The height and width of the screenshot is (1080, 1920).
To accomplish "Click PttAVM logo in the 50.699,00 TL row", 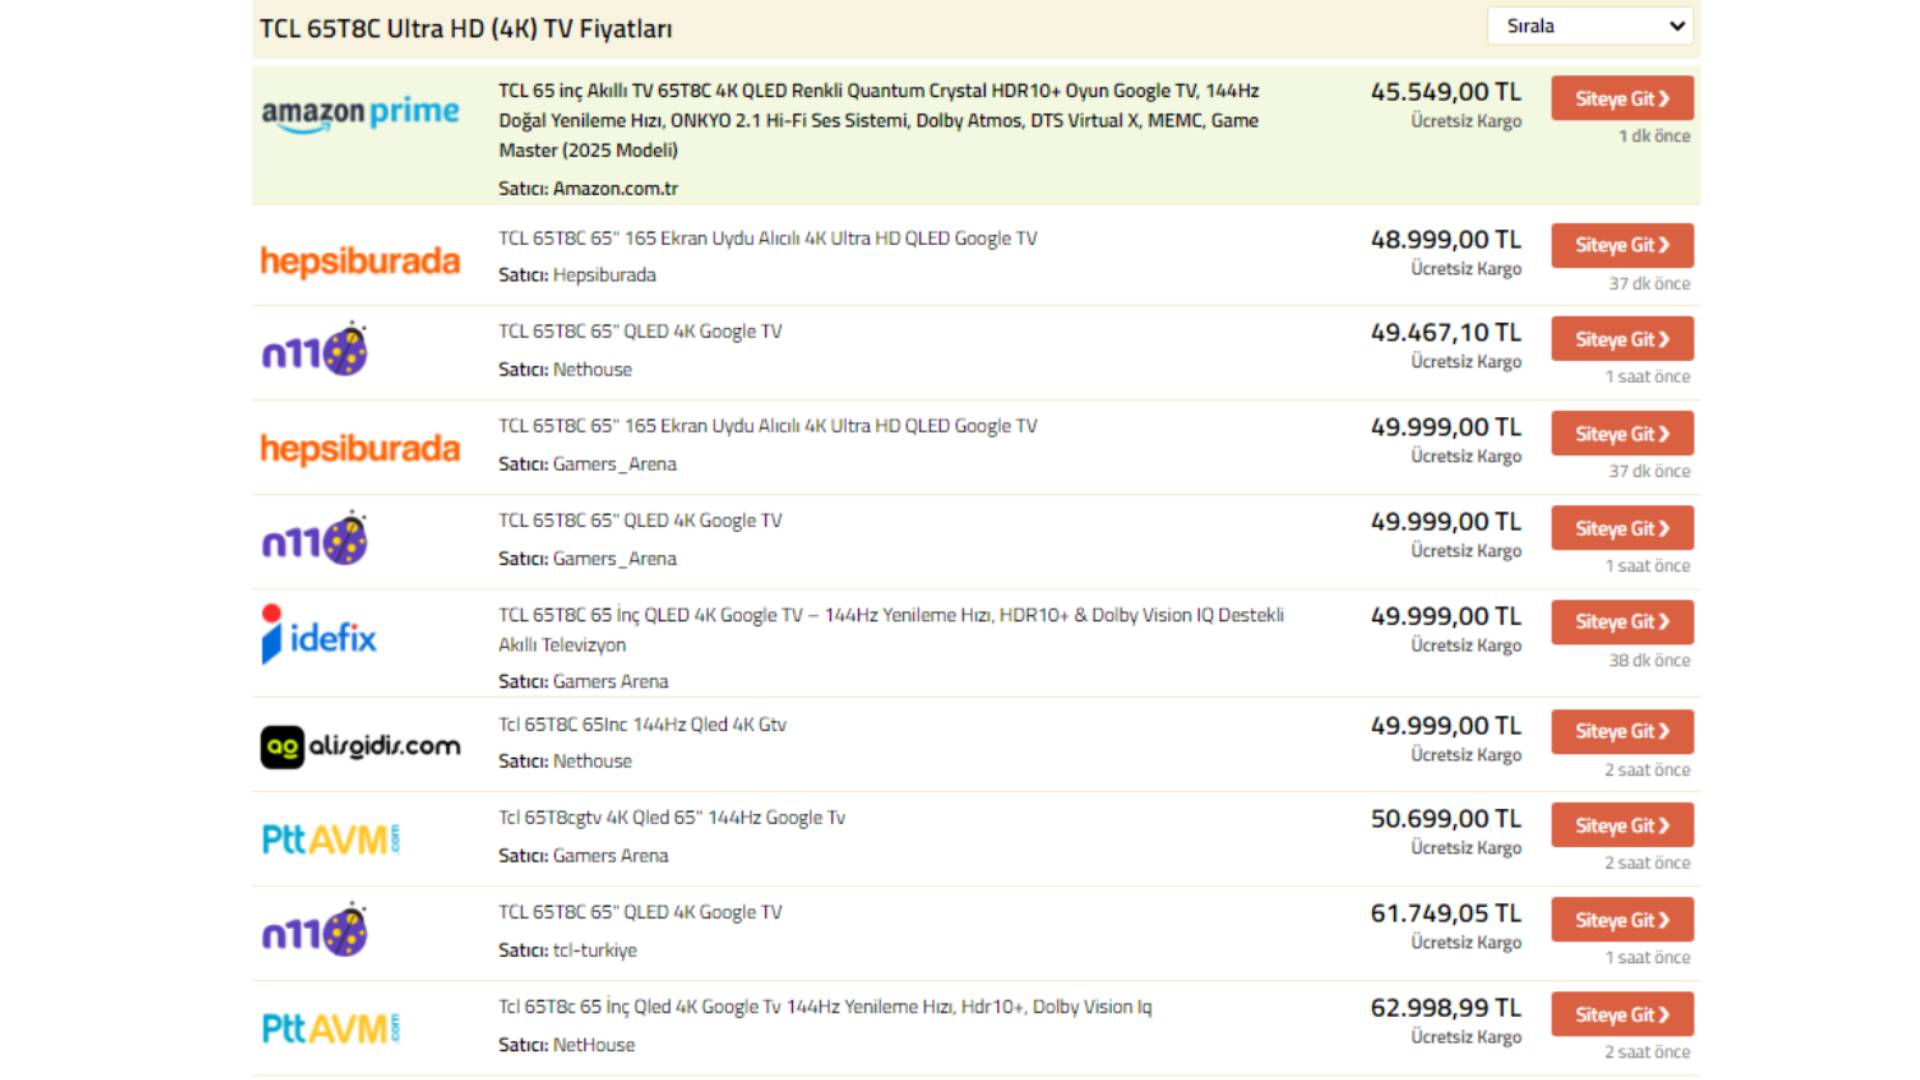I will coord(331,839).
